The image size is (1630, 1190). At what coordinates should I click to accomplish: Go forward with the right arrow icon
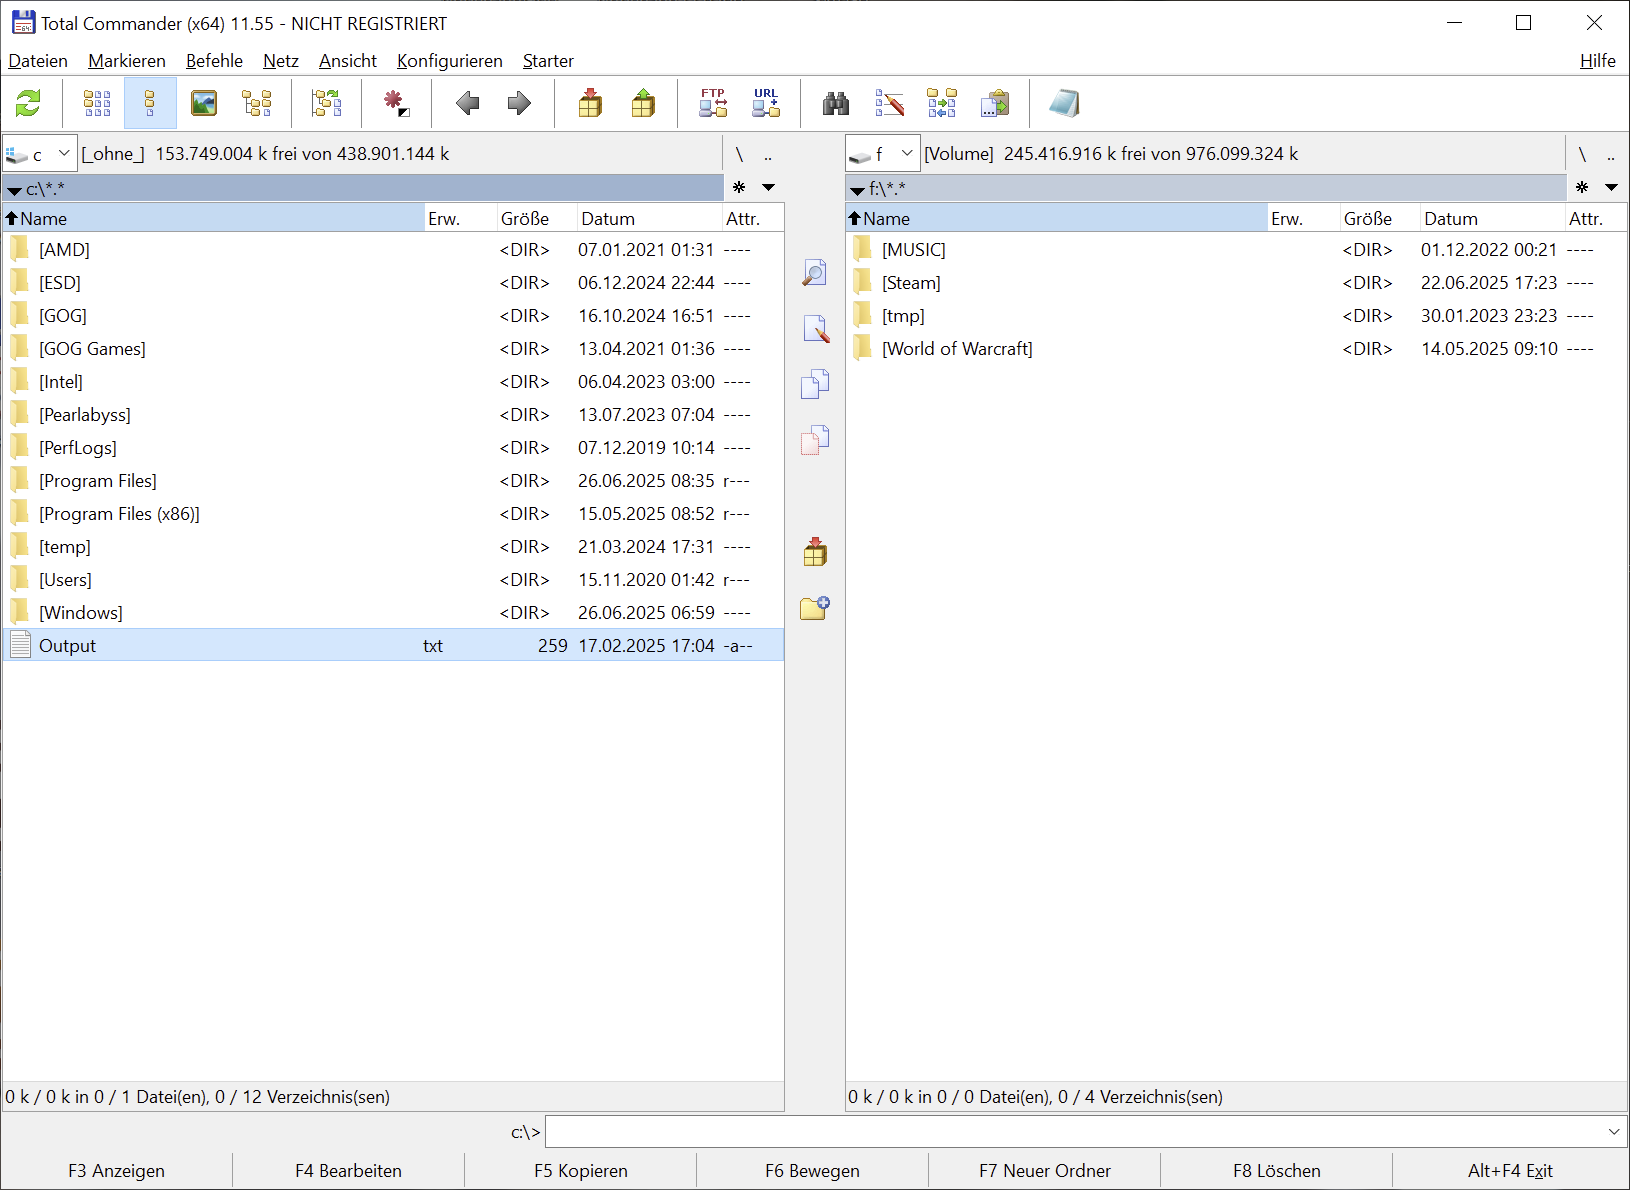519,103
